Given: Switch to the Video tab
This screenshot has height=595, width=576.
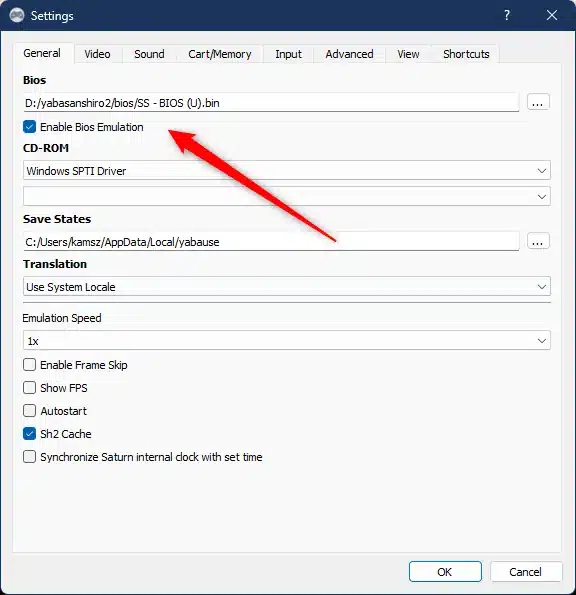Looking at the screenshot, I should pyautogui.click(x=98, y=54).
